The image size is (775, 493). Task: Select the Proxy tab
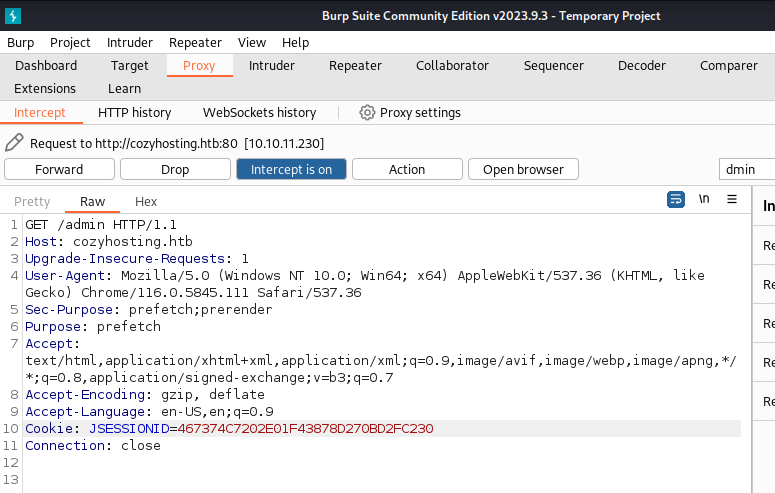(x=199, y=66)
